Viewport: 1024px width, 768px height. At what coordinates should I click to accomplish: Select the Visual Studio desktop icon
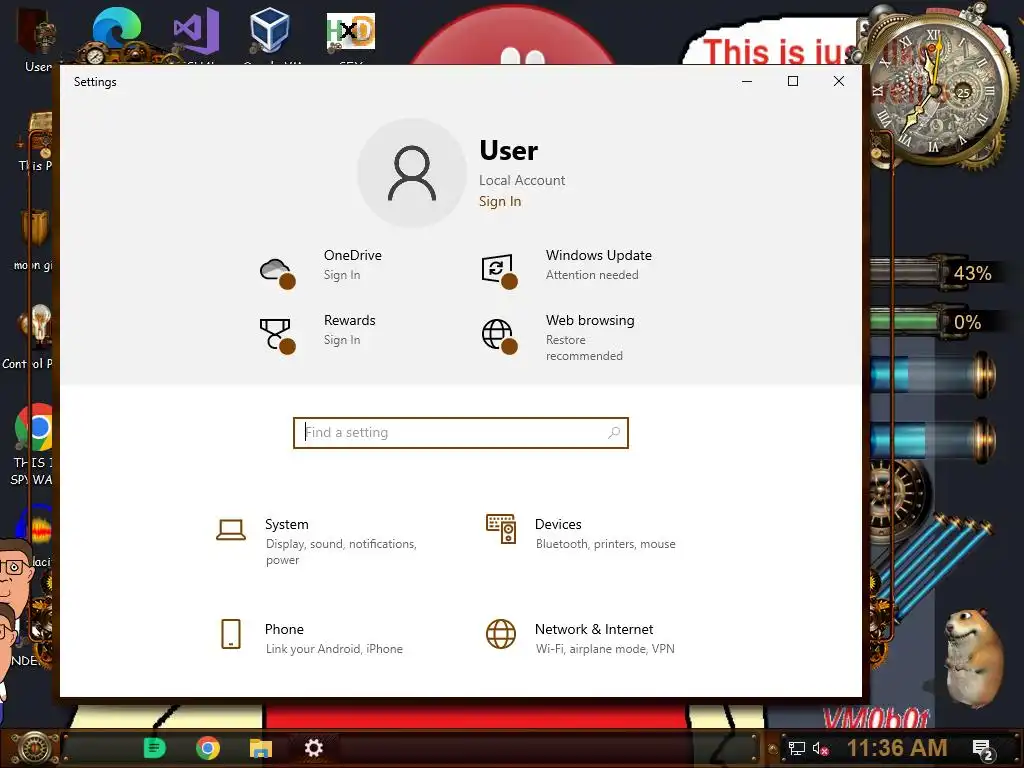click(x=195, y=31)
